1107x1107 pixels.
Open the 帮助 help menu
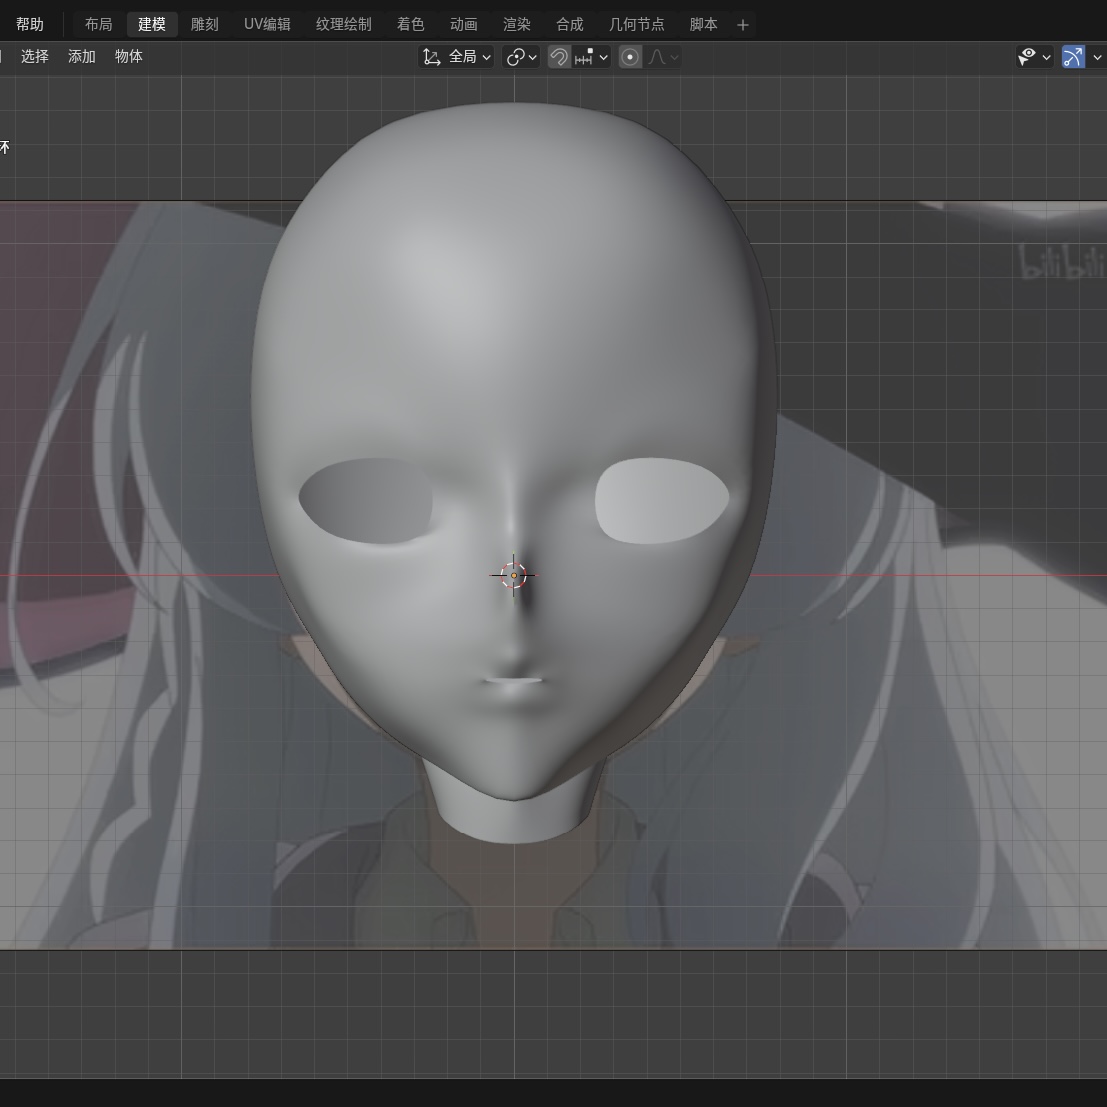30,25
